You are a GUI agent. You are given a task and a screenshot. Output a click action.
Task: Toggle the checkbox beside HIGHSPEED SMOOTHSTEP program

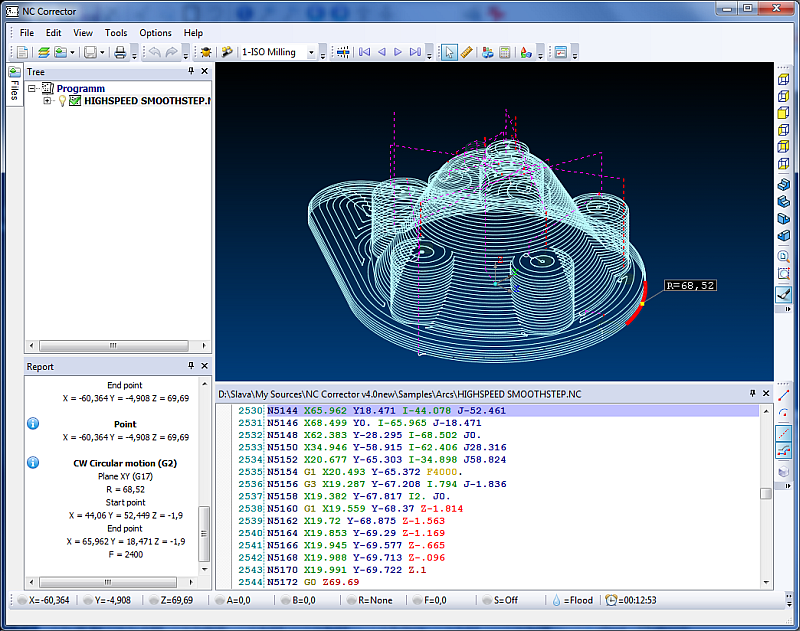[75, 101]
